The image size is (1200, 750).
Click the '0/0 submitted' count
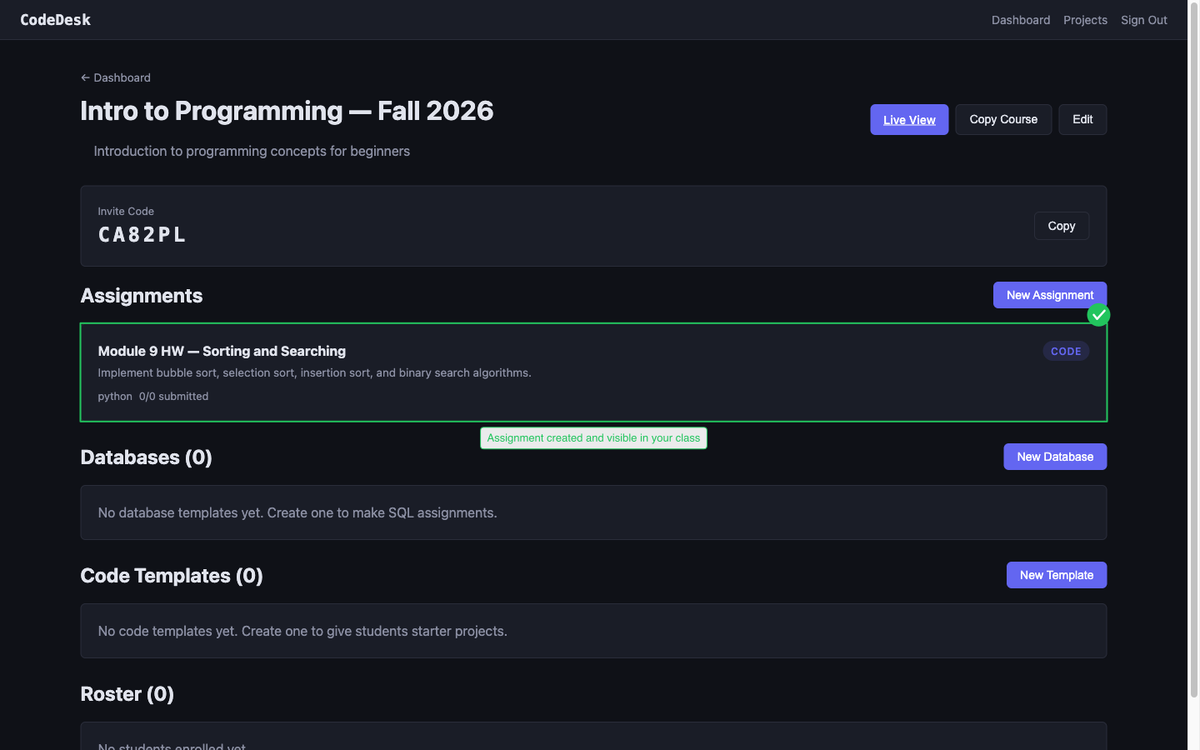point(174,396)
